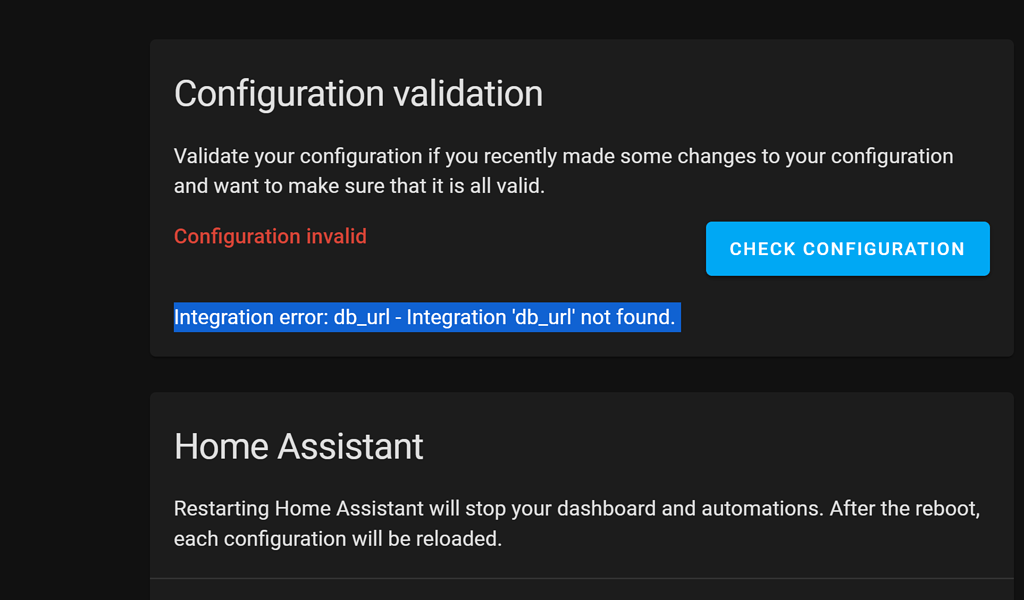This screenshot has width=1024, height=600.
Task: Click the 'Home Assistant' section heading
Action: pyautogui.click(x=298, y=446)
